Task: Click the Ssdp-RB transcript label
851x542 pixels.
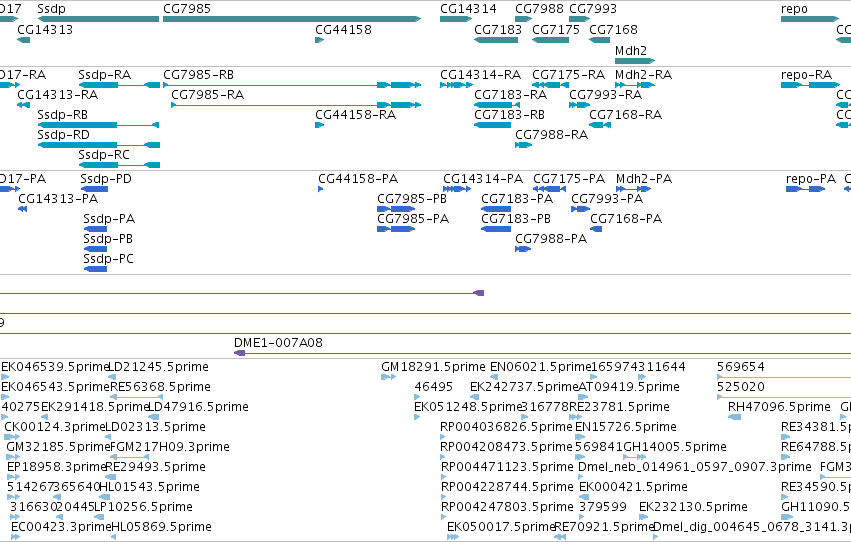Action: pyautogui.click(x=62, y=114)
